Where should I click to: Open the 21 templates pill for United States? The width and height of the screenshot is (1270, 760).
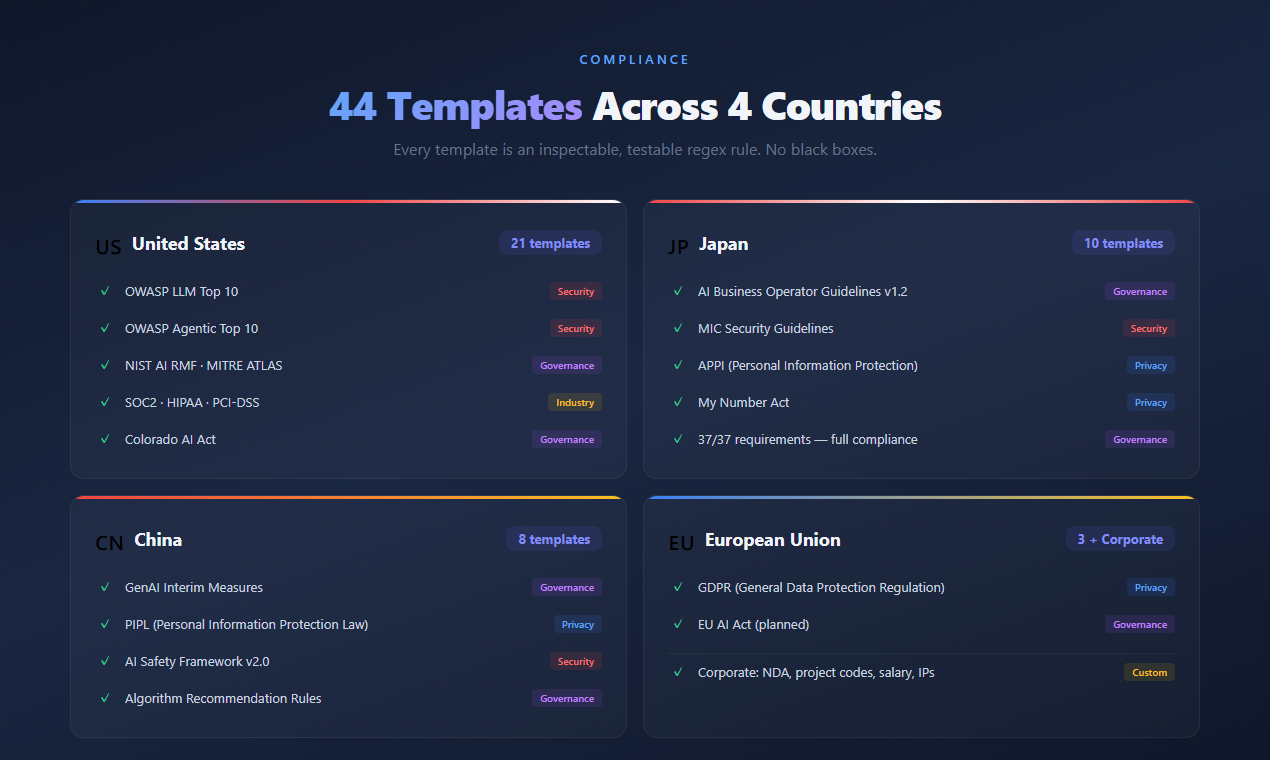tap(550, 243)
